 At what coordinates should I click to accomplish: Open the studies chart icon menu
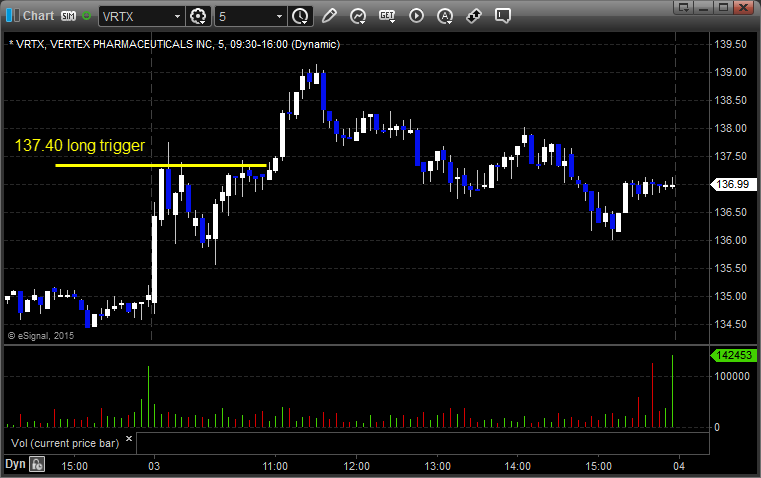point(358,16)
